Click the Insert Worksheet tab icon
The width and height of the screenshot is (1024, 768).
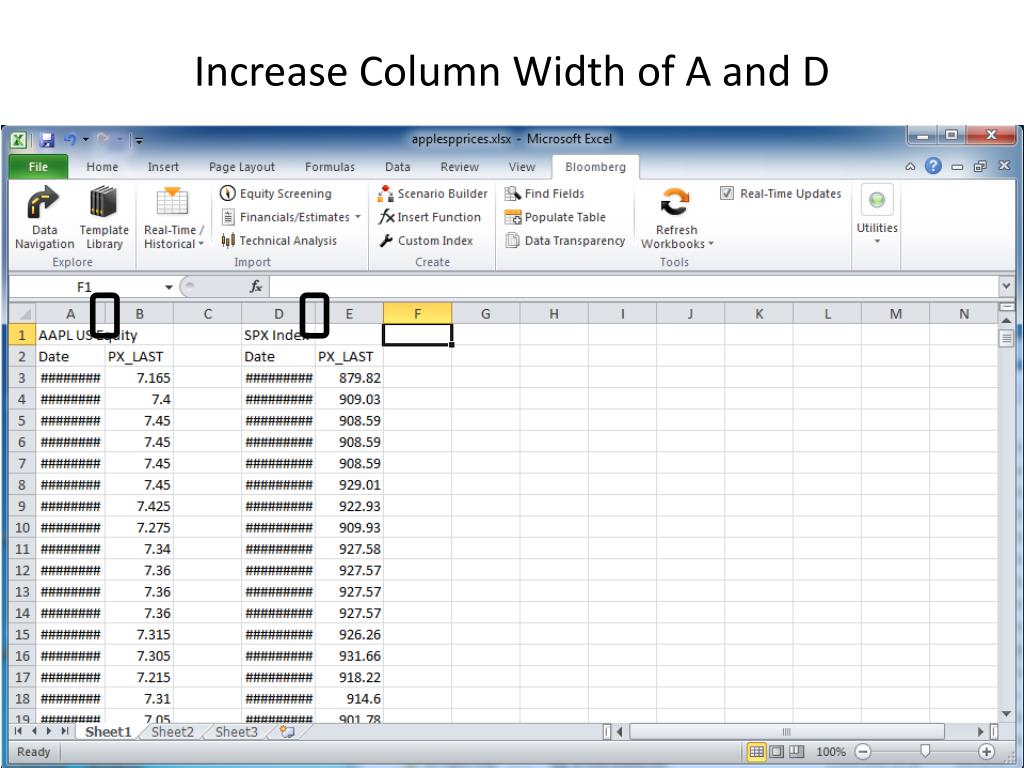point(287,731)
